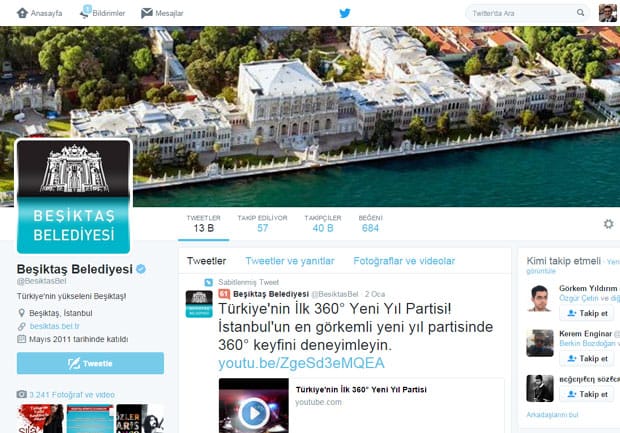Click the verified badge next to Beşiktaş Belediyesi
620x433 pixels.
point(141,269)
